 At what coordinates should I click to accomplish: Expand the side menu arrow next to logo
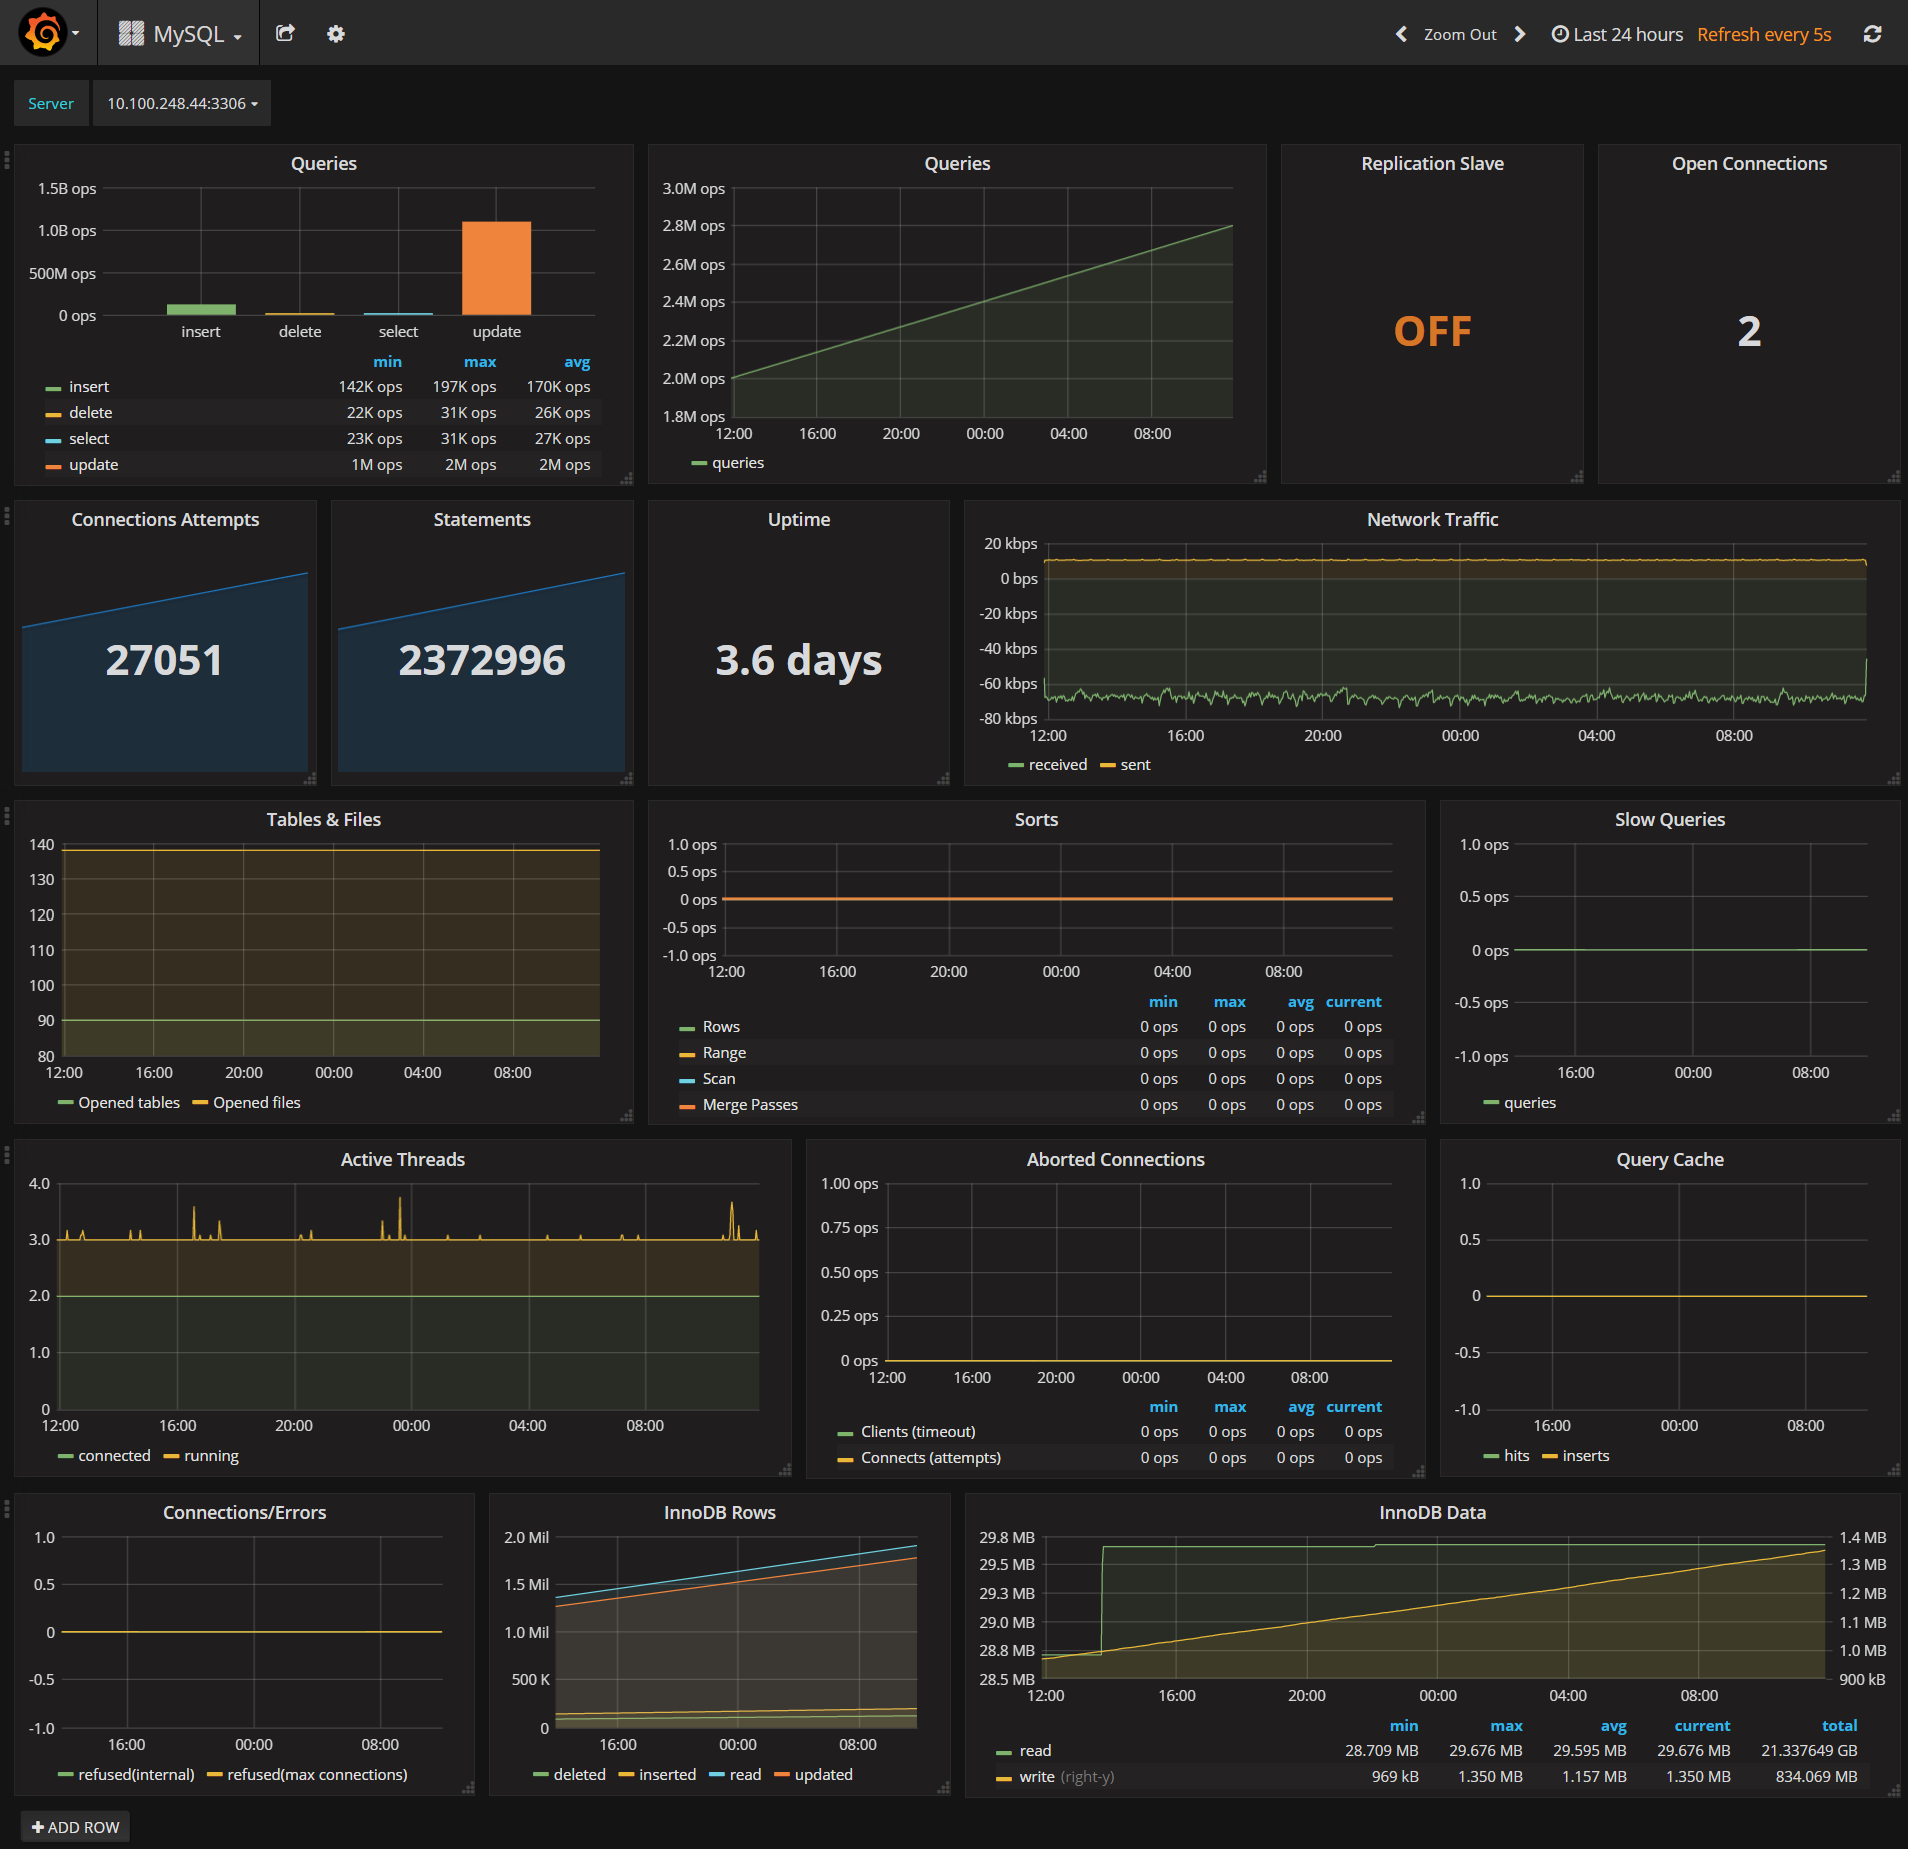point(74,31)
